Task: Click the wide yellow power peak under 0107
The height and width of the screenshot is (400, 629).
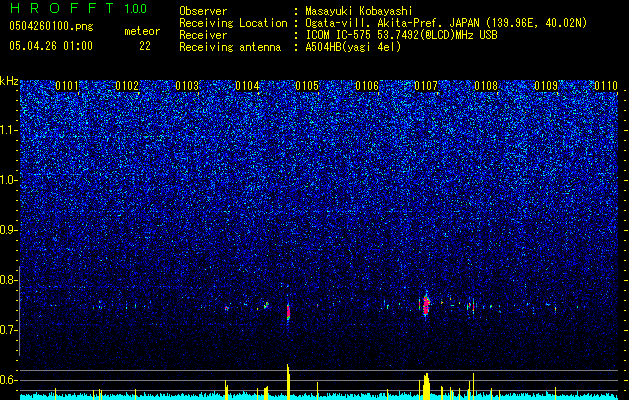Action: click(x=426, y=386)
